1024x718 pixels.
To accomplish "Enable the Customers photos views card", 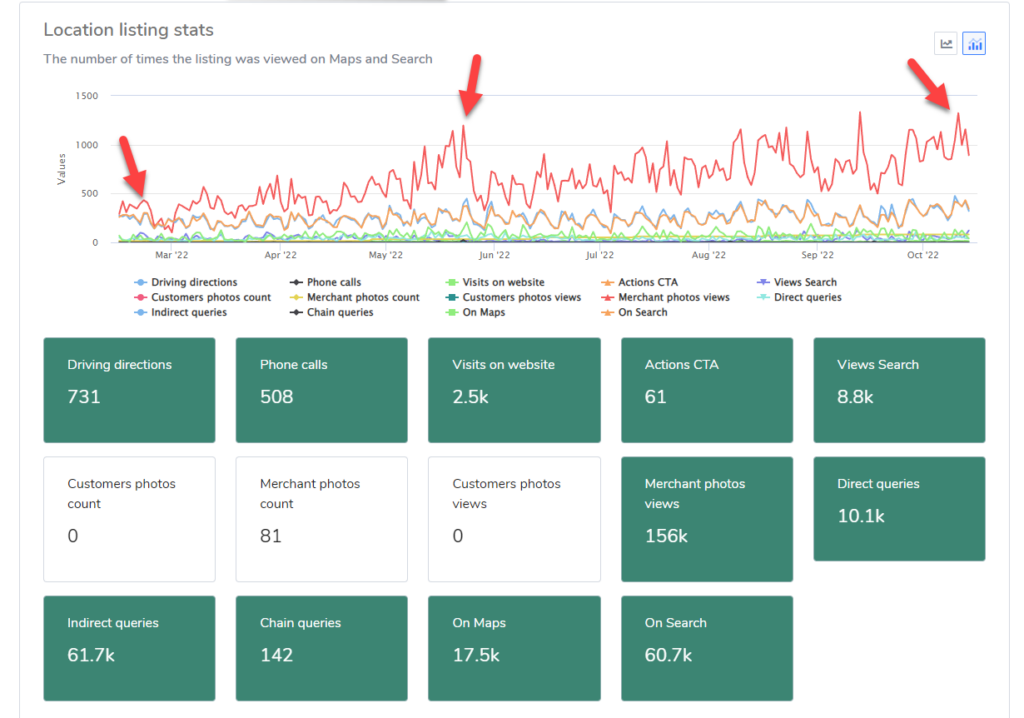I will click(x=514, y=518).
